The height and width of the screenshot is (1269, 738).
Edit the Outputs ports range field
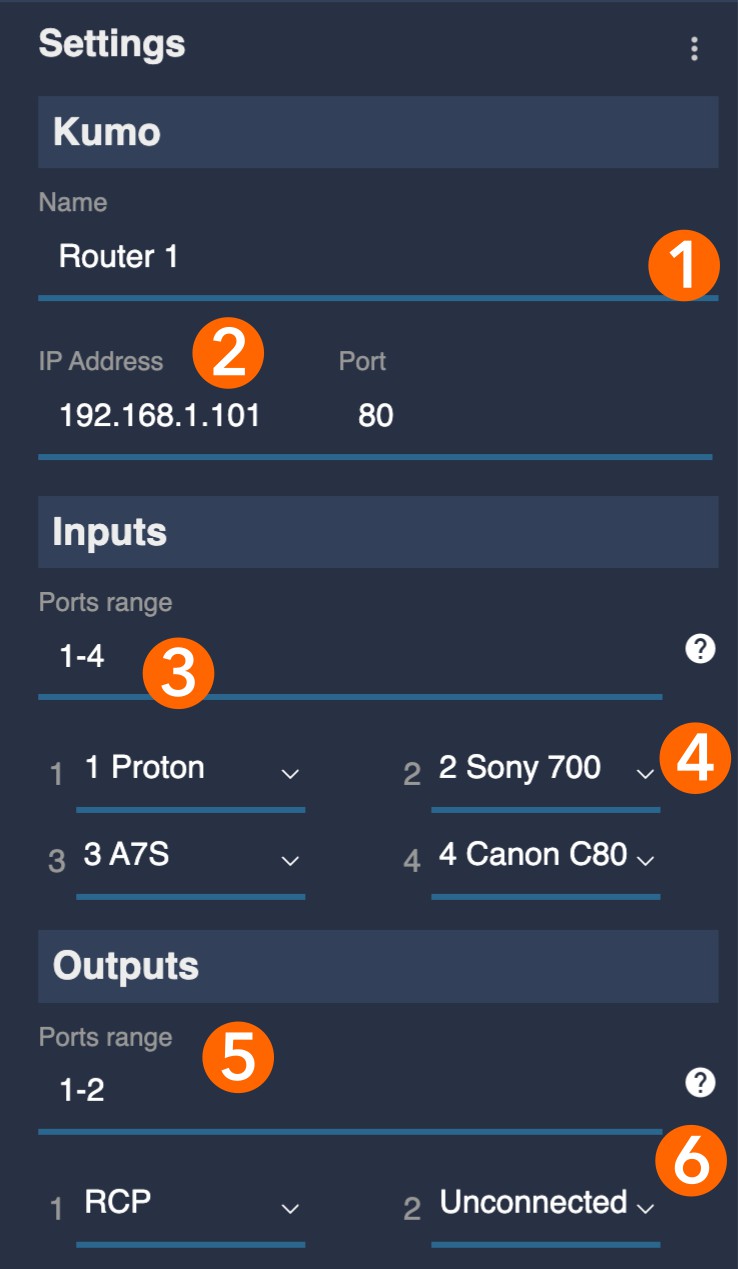tap(350, 1091)
